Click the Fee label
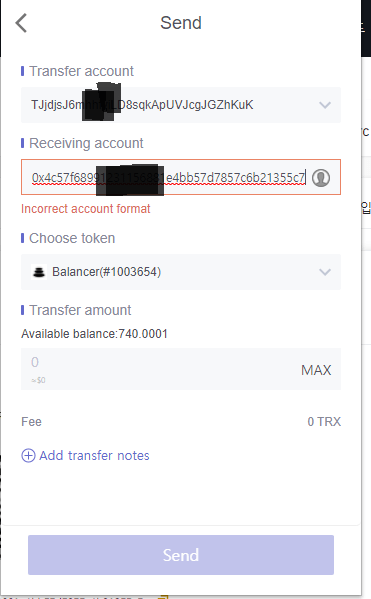This screenshot has width=371, height=599. 31,422
